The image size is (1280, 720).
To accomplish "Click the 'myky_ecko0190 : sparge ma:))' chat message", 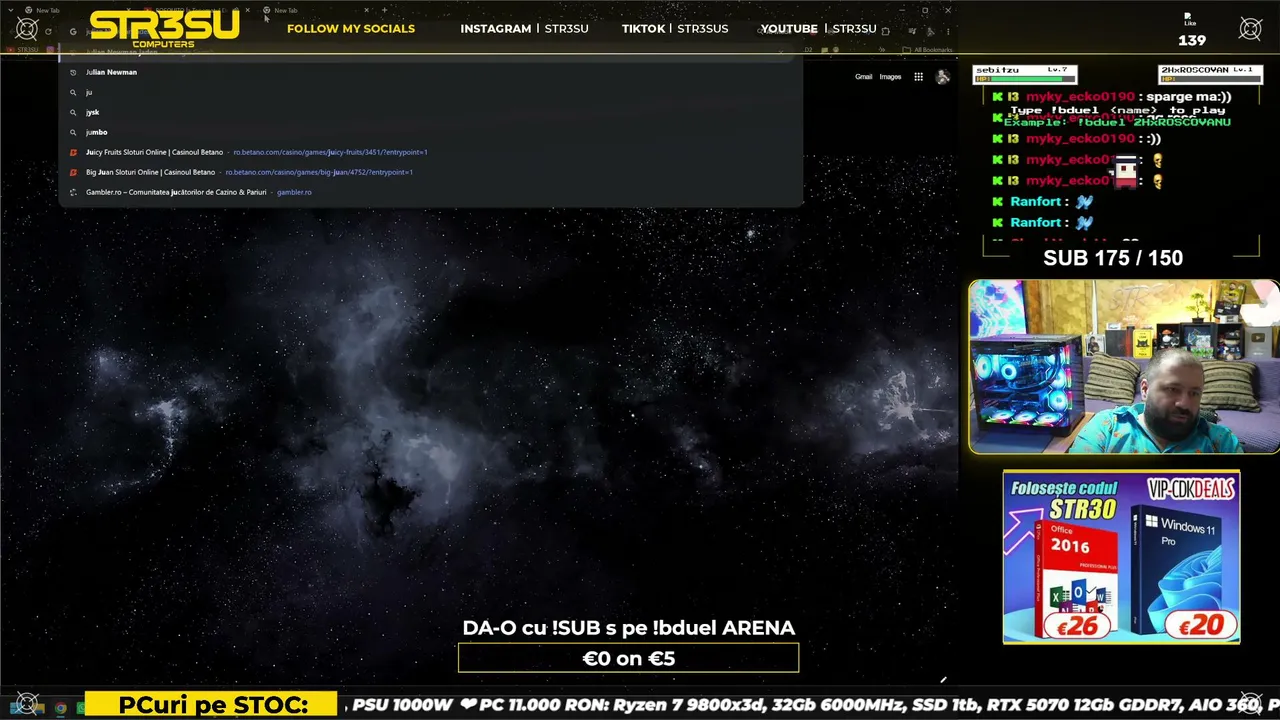I will click(1111, 97).
